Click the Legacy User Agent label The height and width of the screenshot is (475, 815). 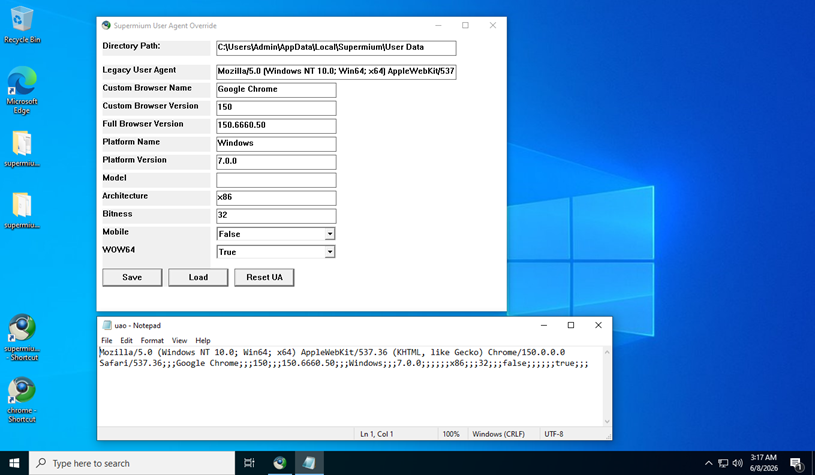139,70
